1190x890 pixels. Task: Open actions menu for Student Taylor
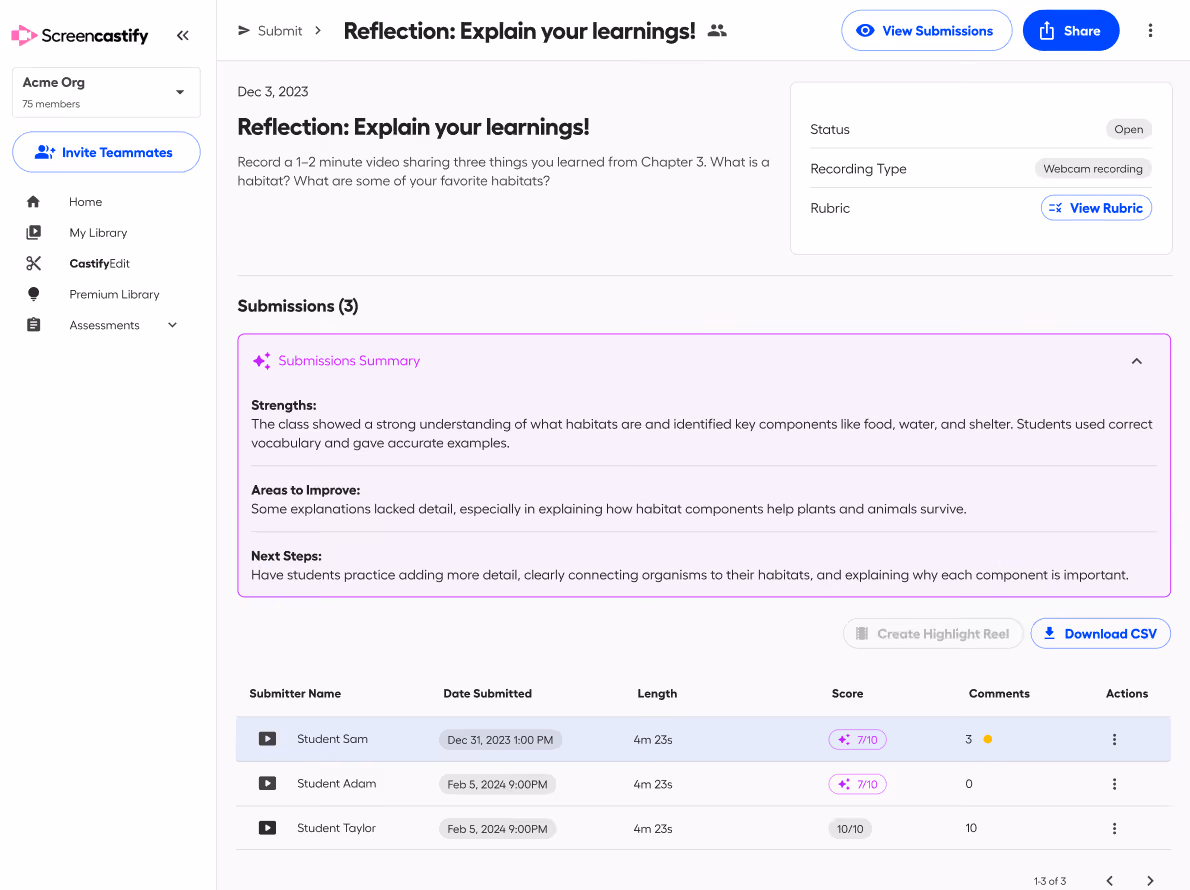(1114, 829)
